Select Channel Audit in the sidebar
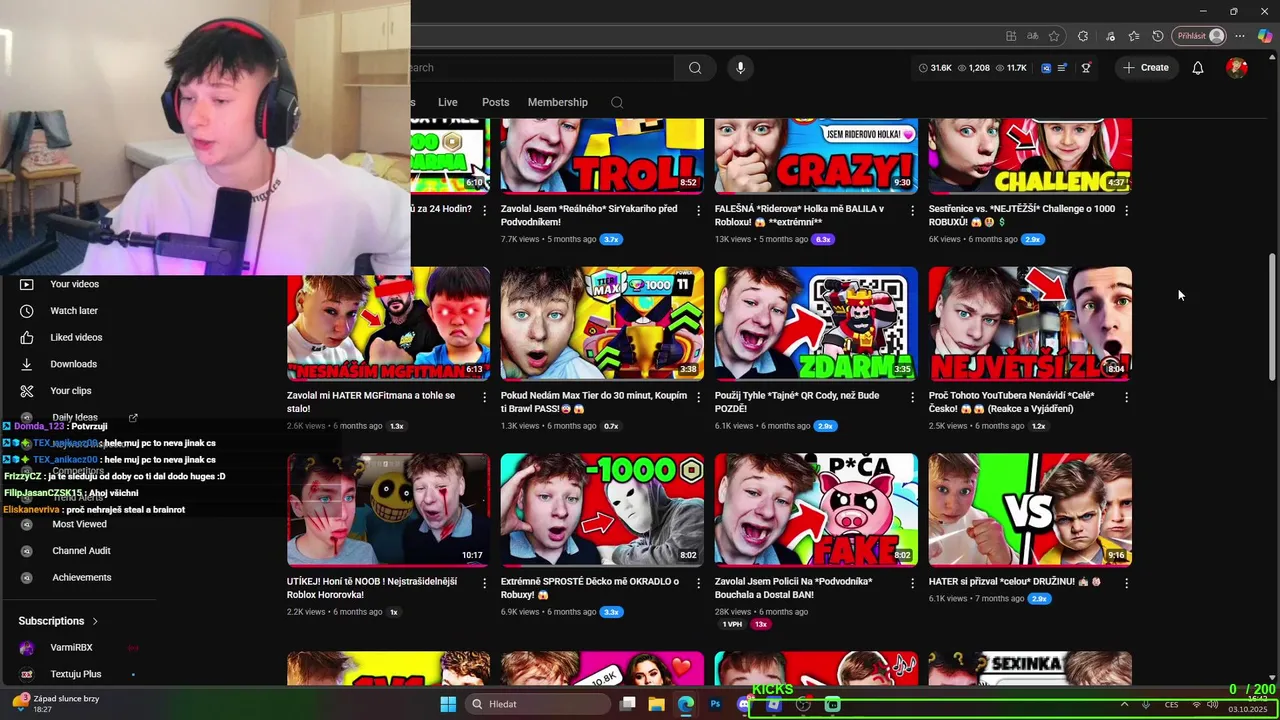 [81, 551]
